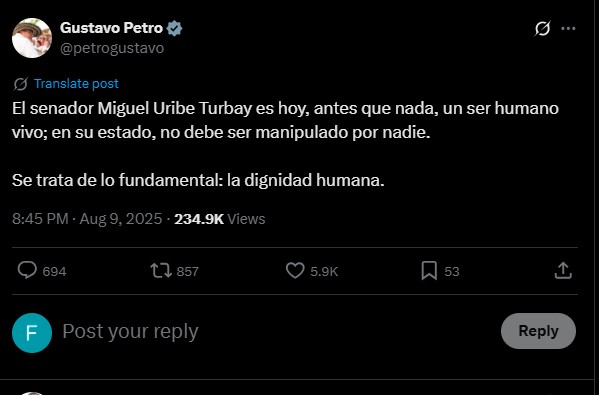
Task: Click the 5.9K likes count
Action: [x=324, y=271]
